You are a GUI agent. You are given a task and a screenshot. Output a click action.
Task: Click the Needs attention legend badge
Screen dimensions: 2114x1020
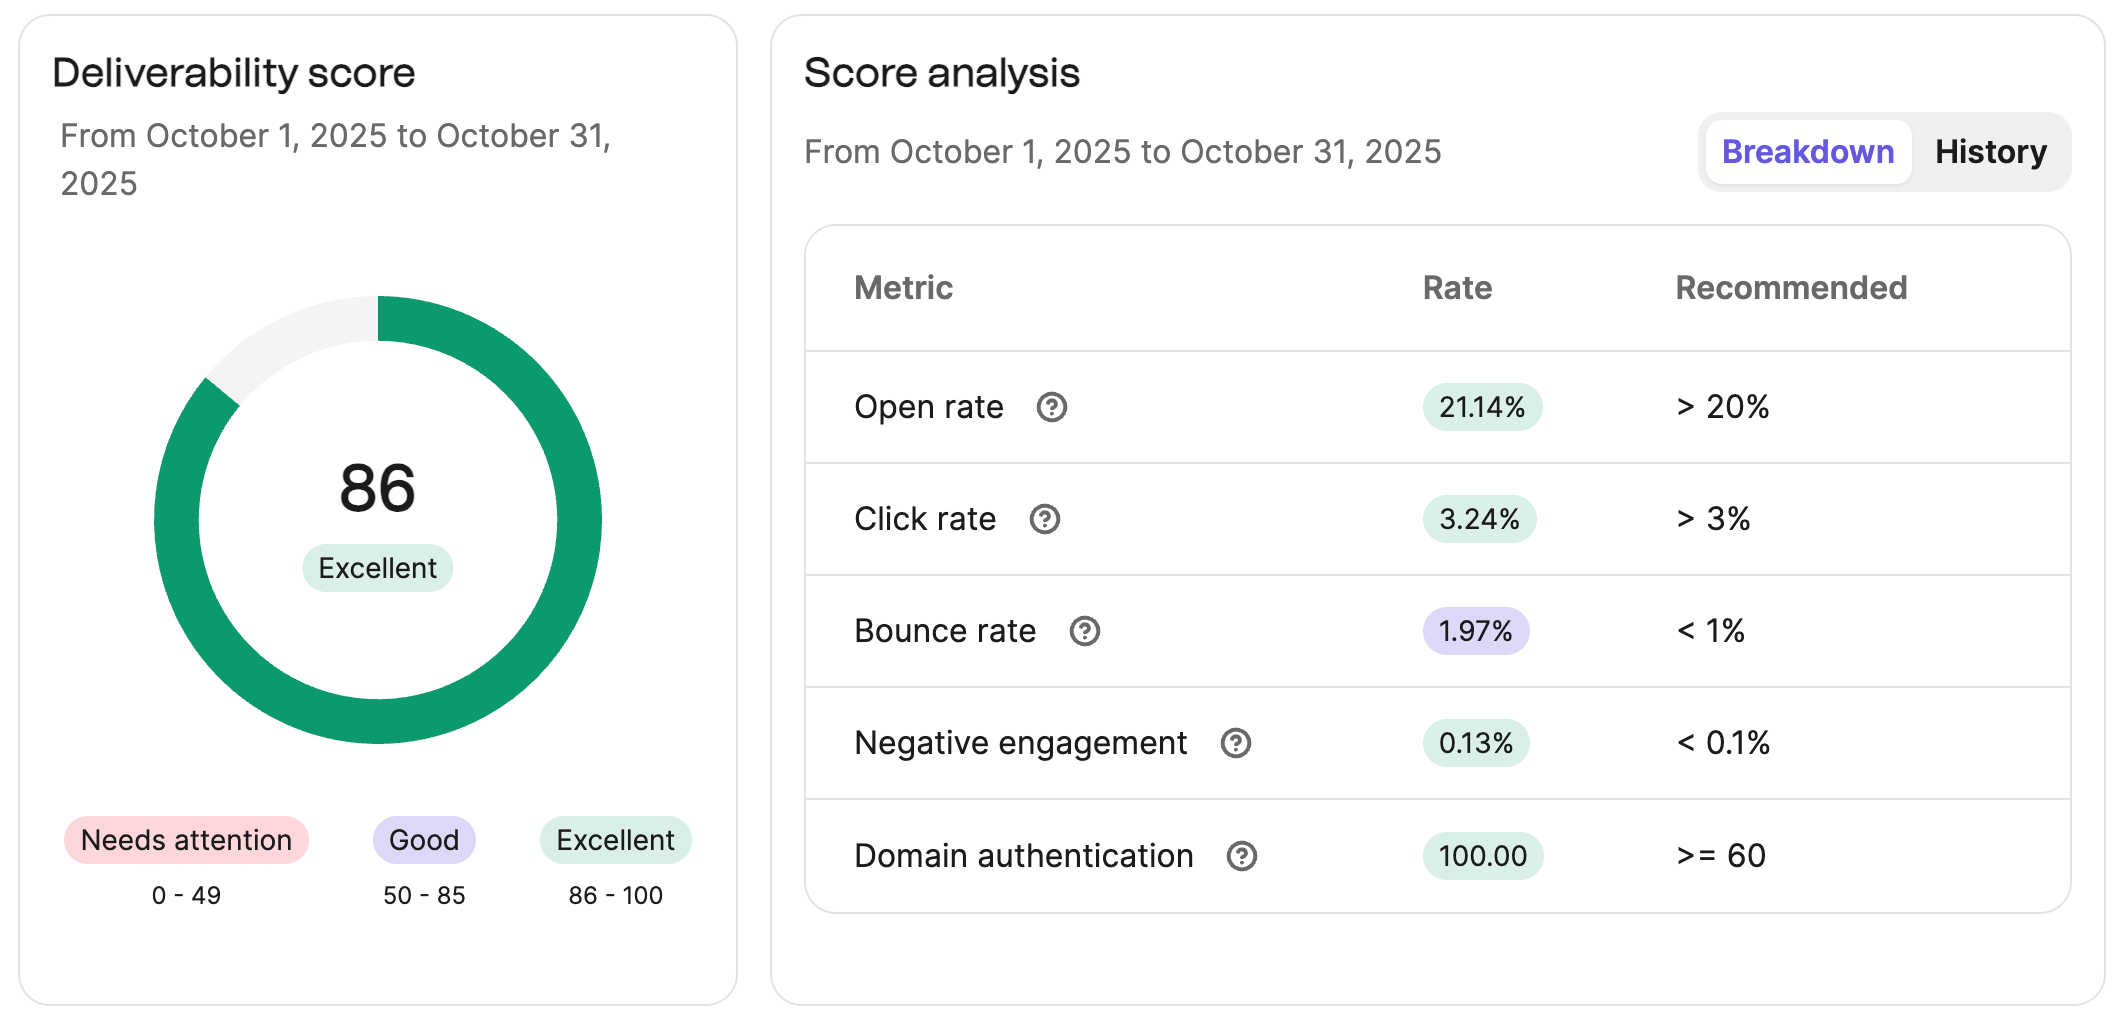pyautogui.click(x=186, y=840)
